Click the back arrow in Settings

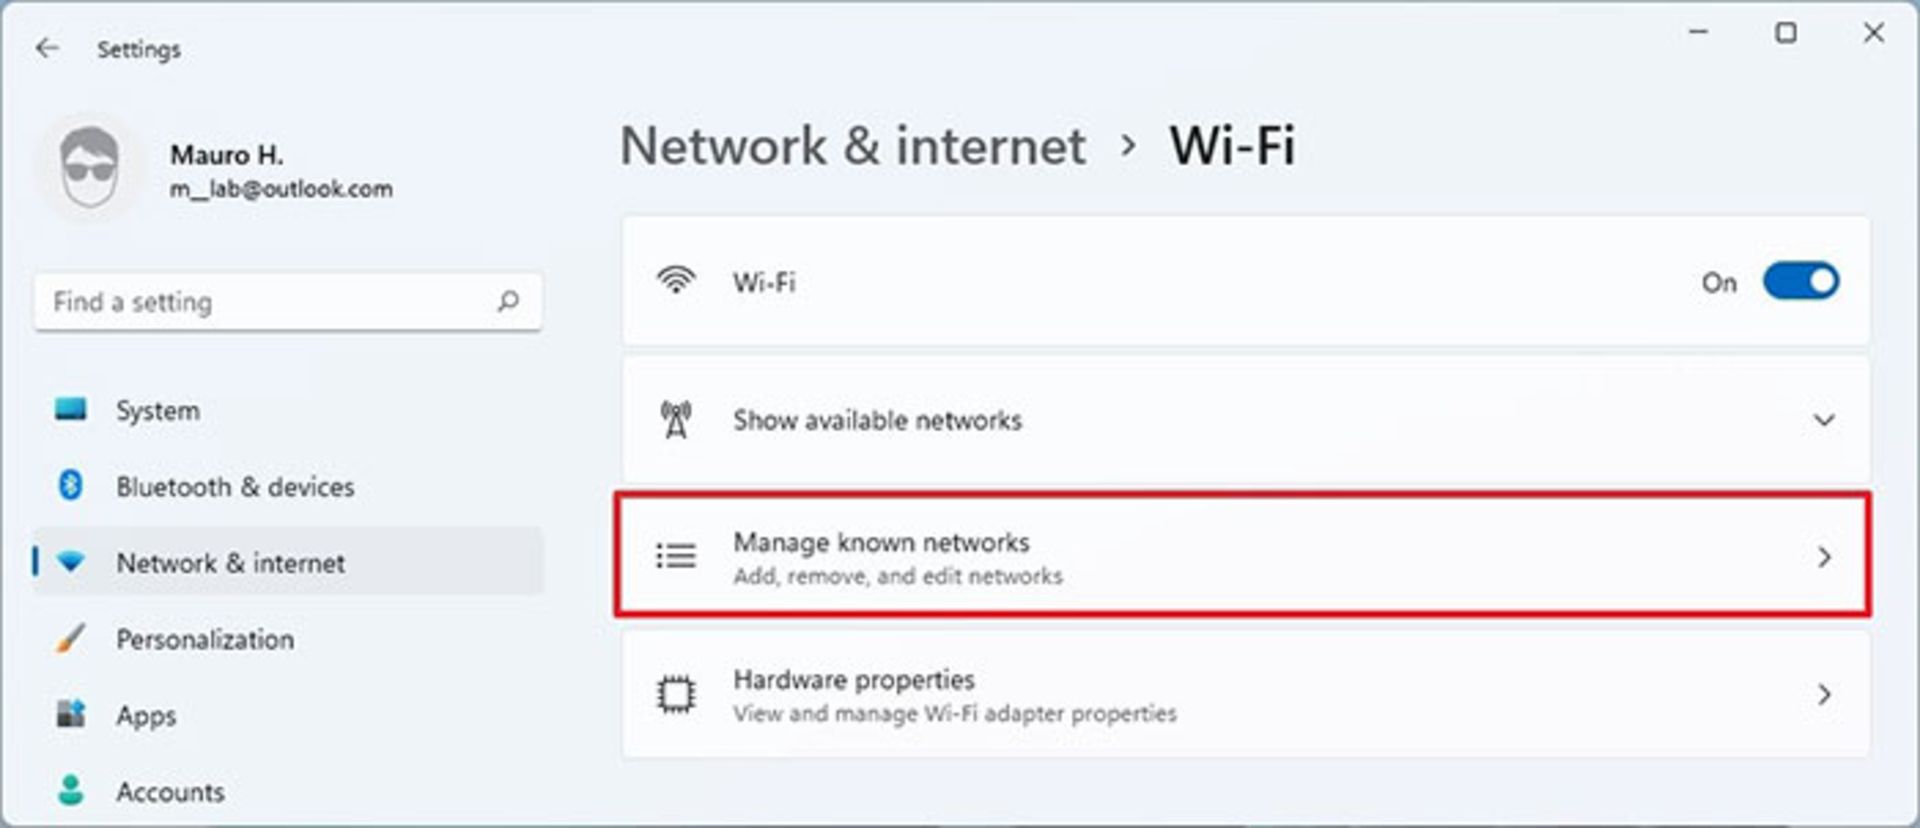[x=46, y=47]
